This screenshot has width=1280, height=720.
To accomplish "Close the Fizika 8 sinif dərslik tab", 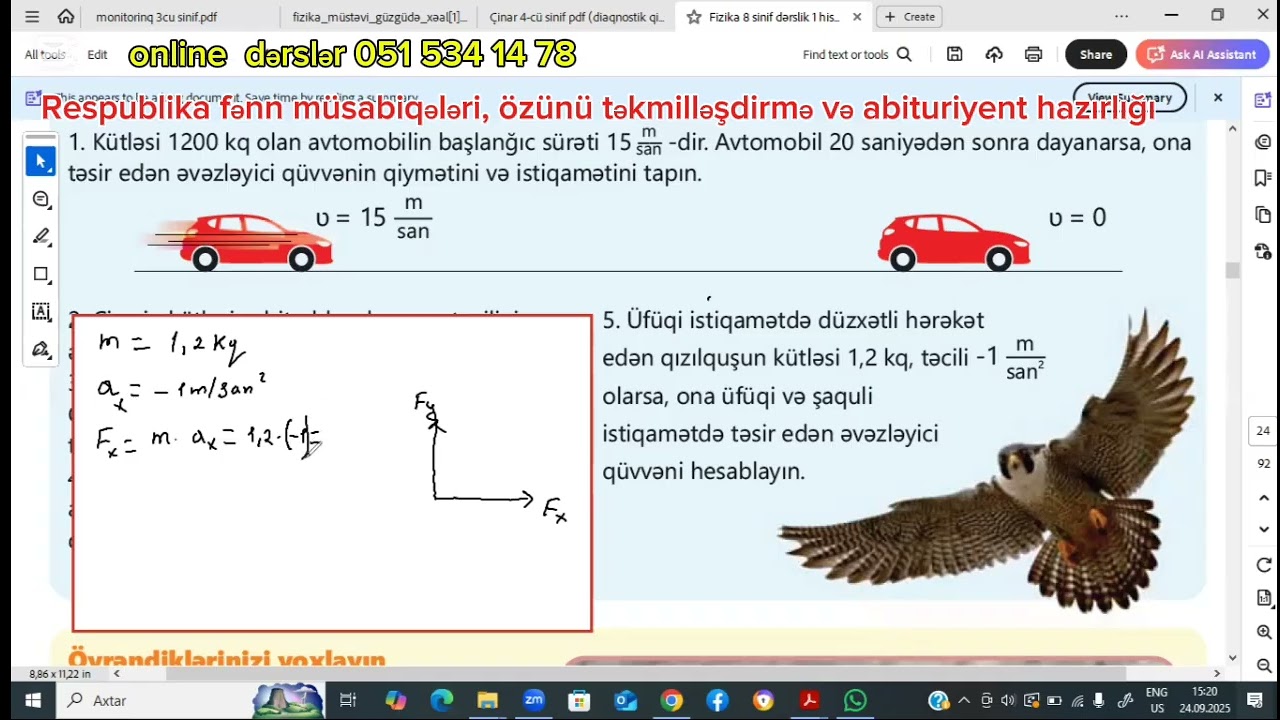I will point(857,17).
